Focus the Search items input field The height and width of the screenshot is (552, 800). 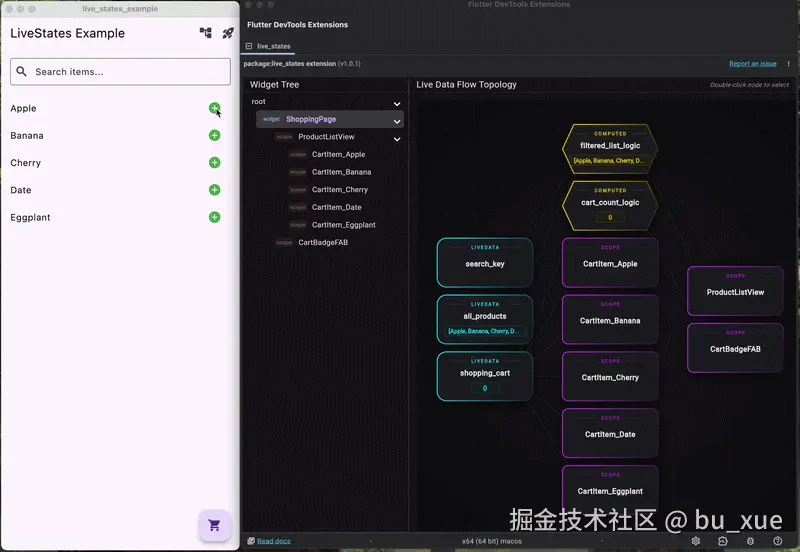click(x=120, y=71)
